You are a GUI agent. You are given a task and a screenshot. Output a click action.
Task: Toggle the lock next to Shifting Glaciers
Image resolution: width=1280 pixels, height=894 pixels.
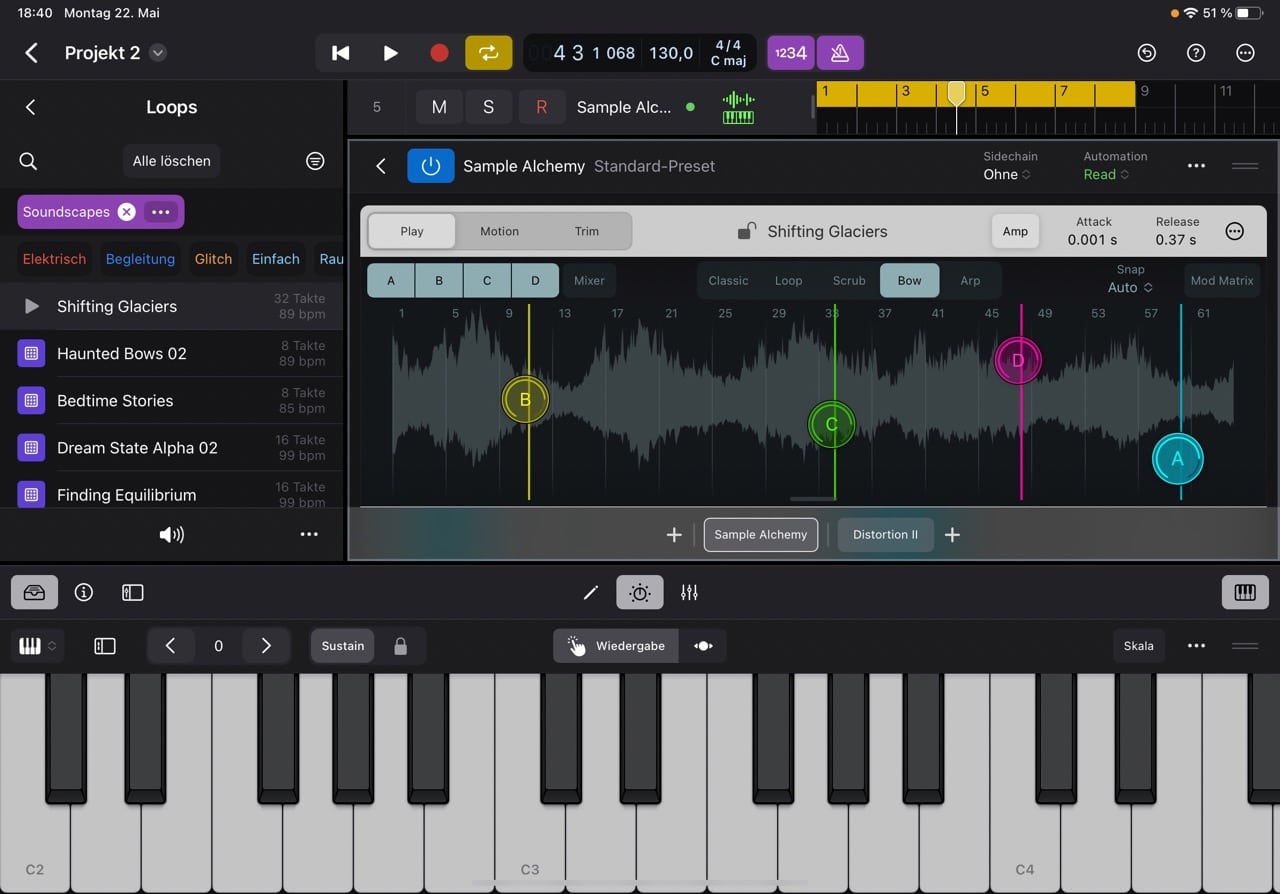point(746,231)
